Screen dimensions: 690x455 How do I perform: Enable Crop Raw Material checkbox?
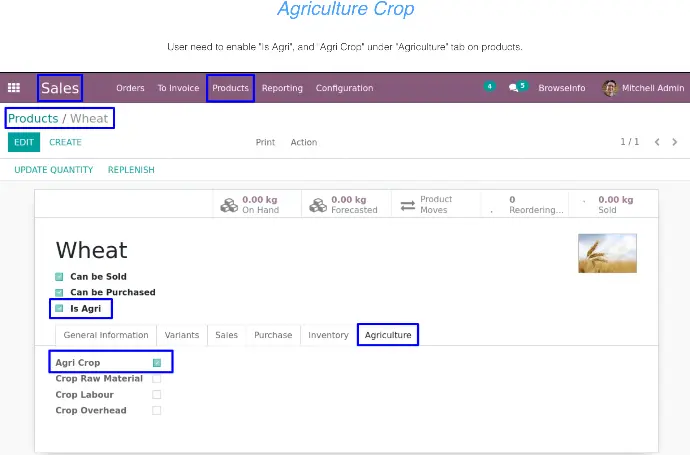157,378
